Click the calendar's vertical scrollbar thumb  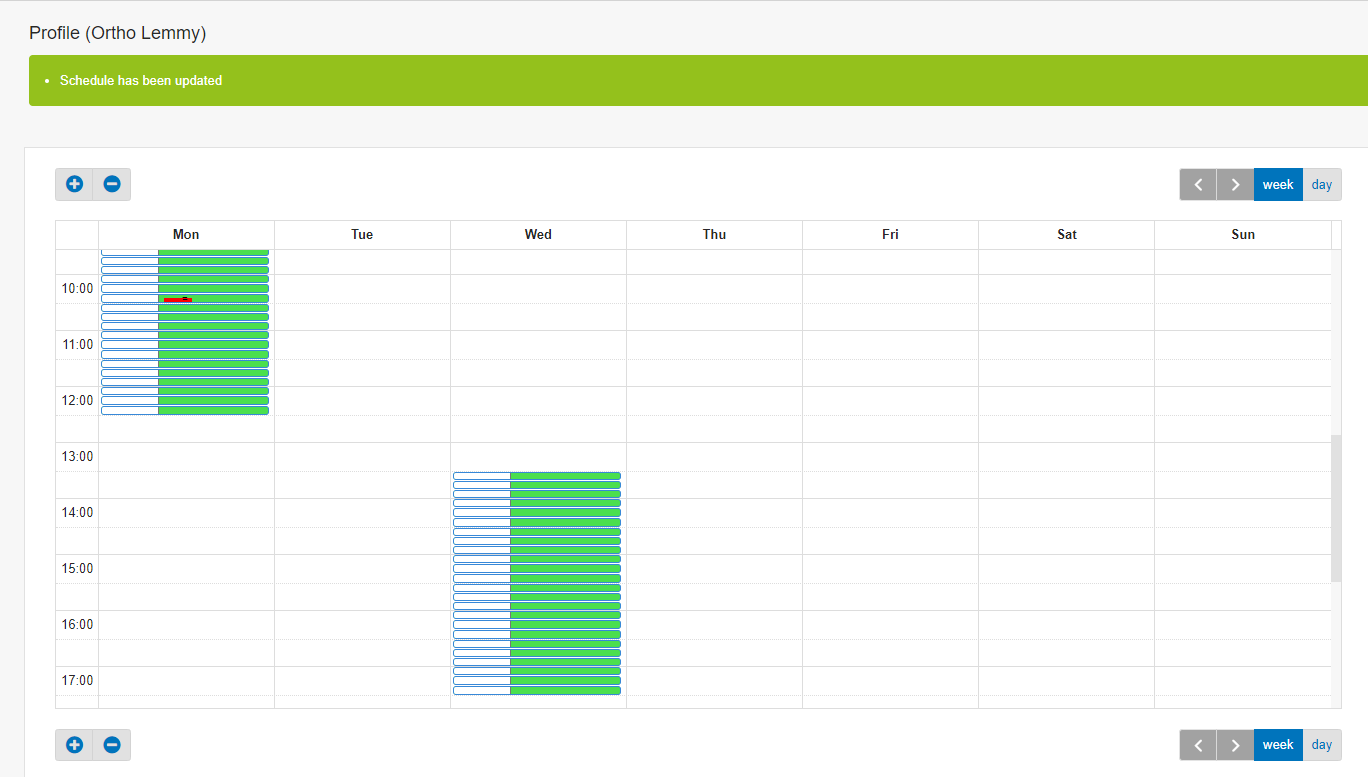point(1336,508)
